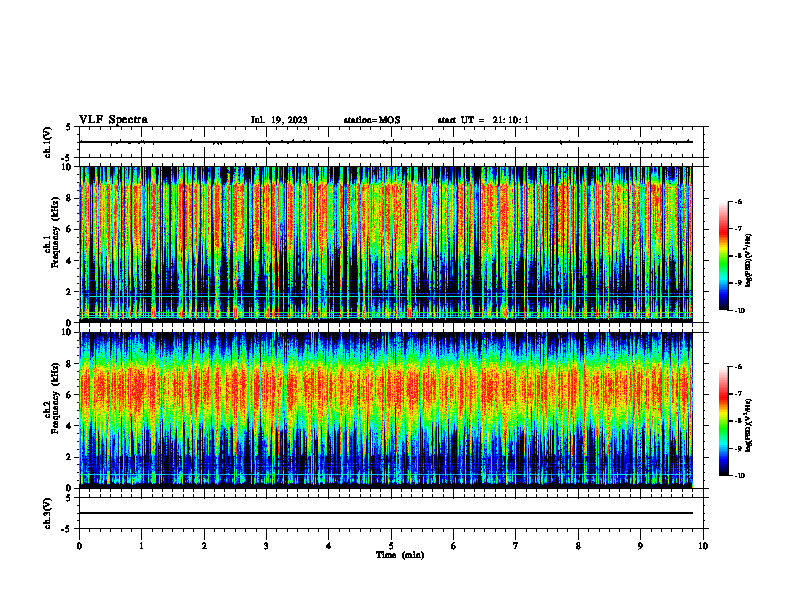The image size is (792, 612).
Task: Click the "-9" label on ch.2 color bar
Action: pyautogui.click(x=738, y=448)
